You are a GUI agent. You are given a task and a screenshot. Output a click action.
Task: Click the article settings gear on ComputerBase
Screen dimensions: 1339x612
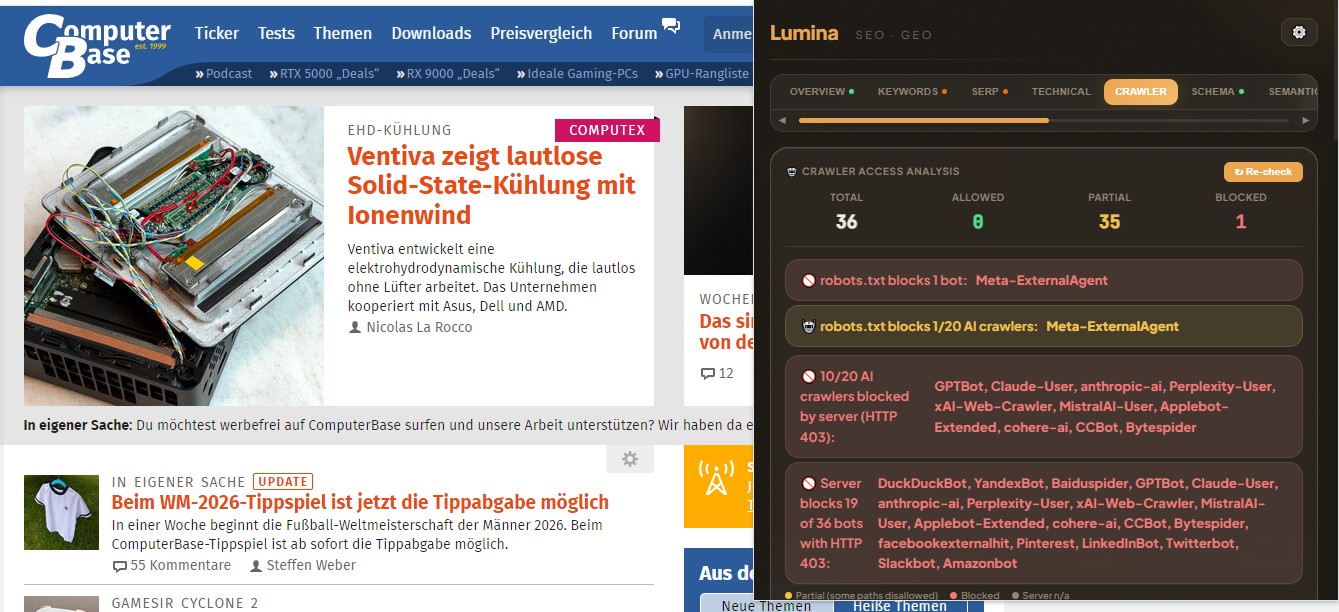pyautogui.click(x=630, y=459)
